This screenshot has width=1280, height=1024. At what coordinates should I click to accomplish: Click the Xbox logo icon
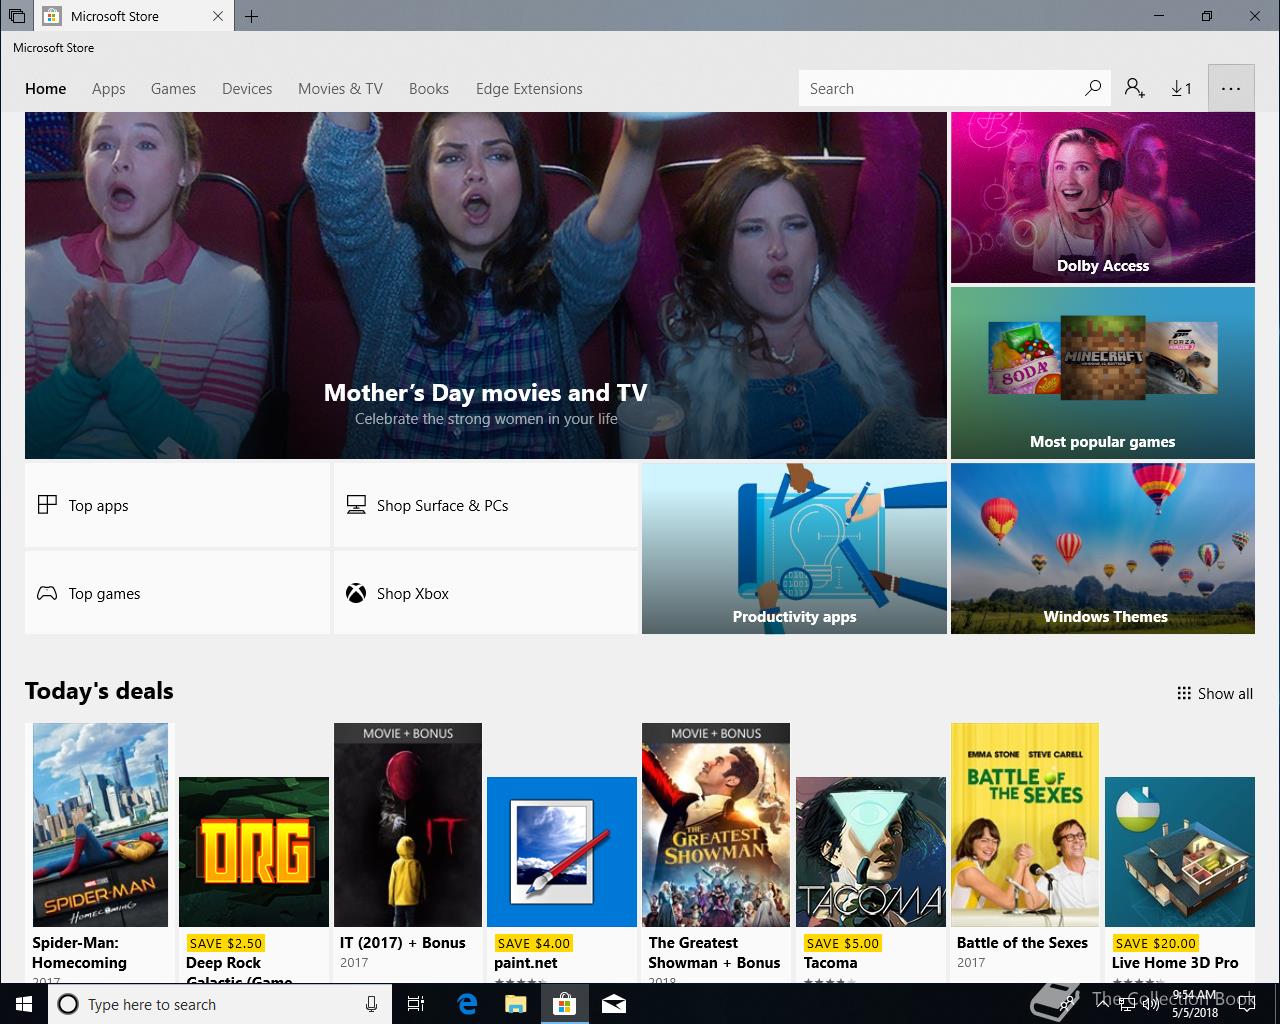[x=356, y=593]
